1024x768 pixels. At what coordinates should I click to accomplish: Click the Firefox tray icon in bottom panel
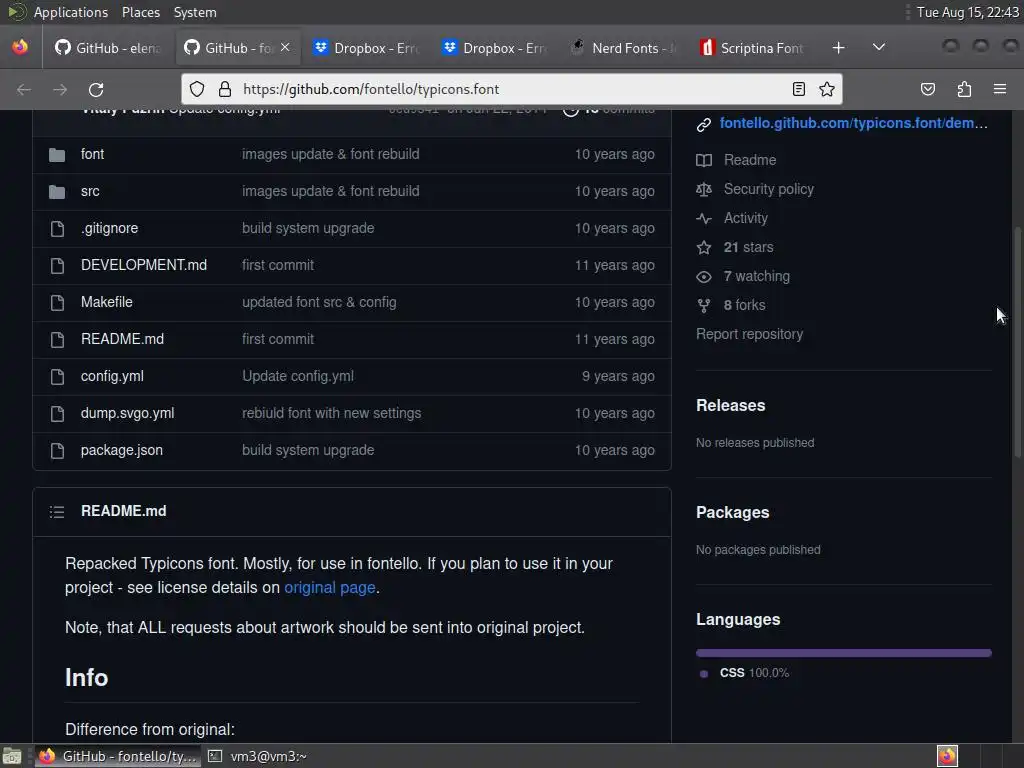[x=947, y=756]
